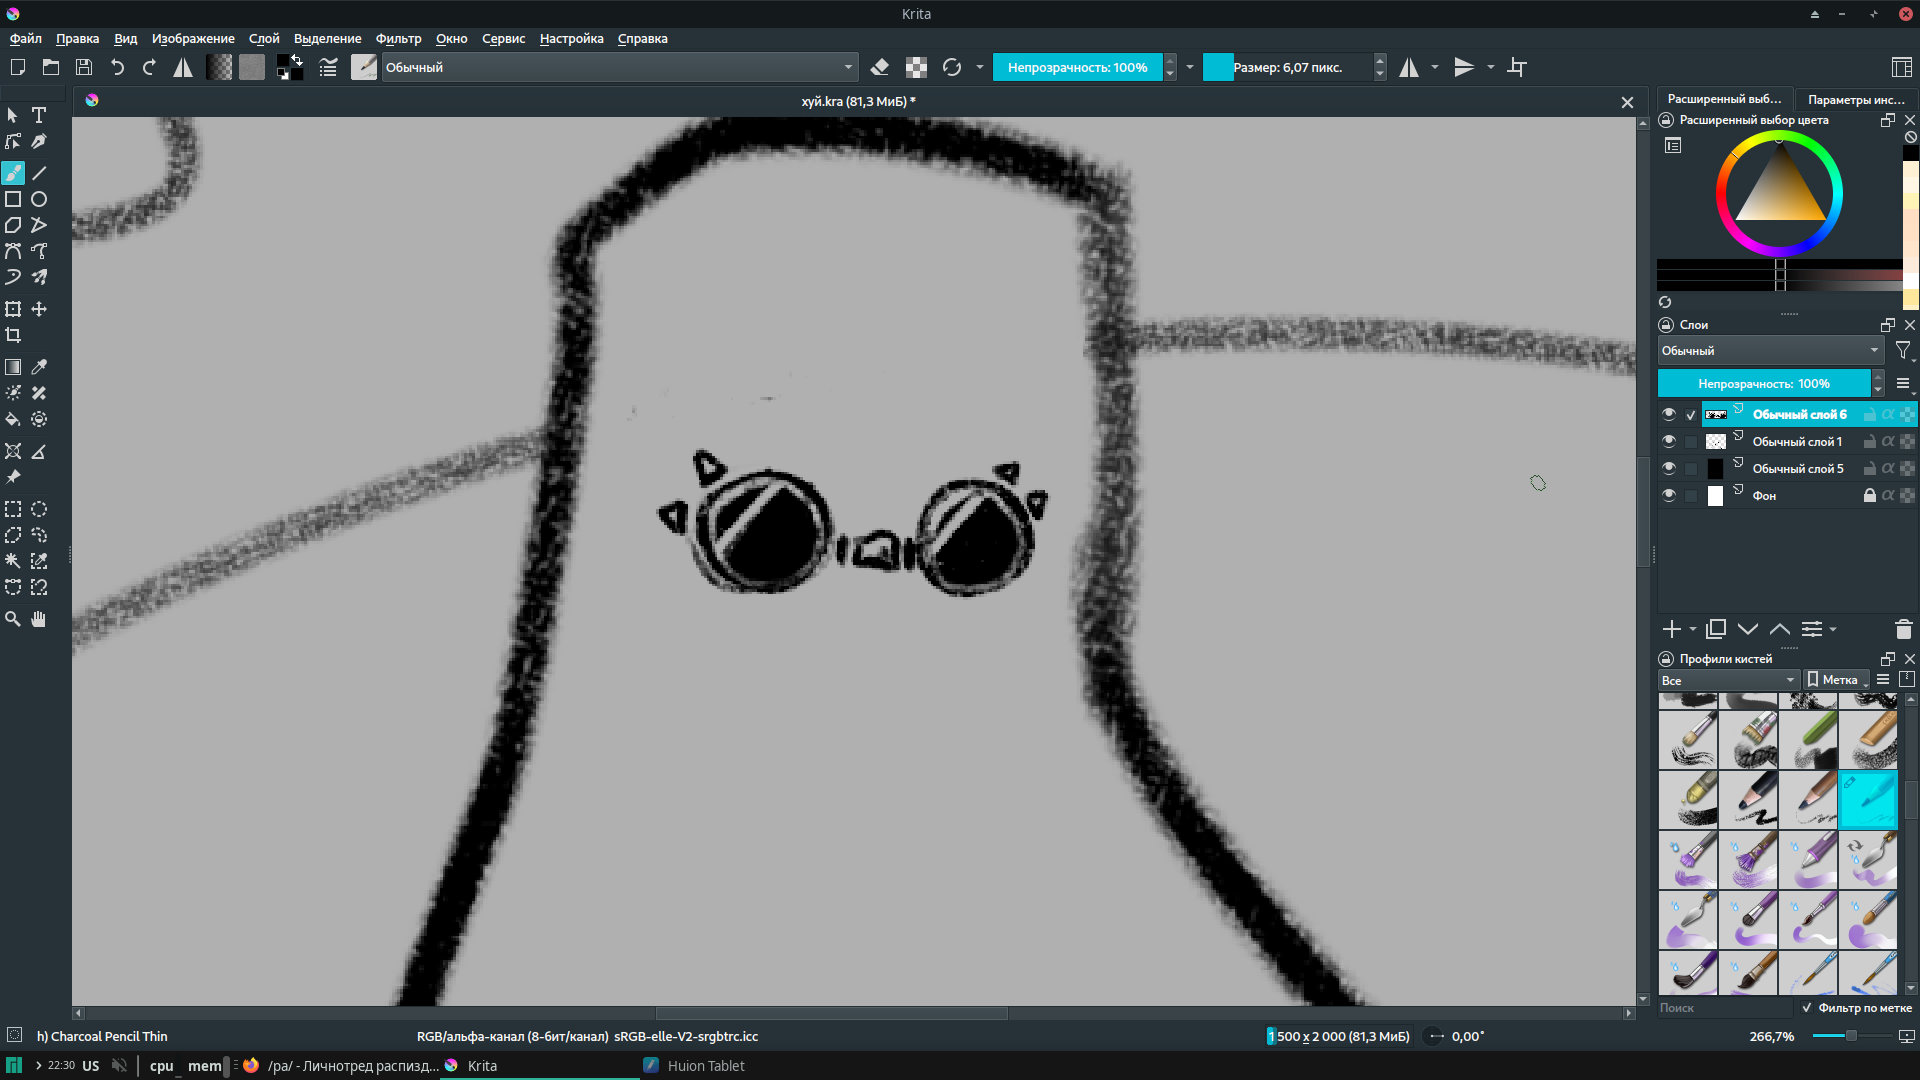Expand the add layer arrow menu
1920x1080 pixels.
click(x=1692, y=629)
